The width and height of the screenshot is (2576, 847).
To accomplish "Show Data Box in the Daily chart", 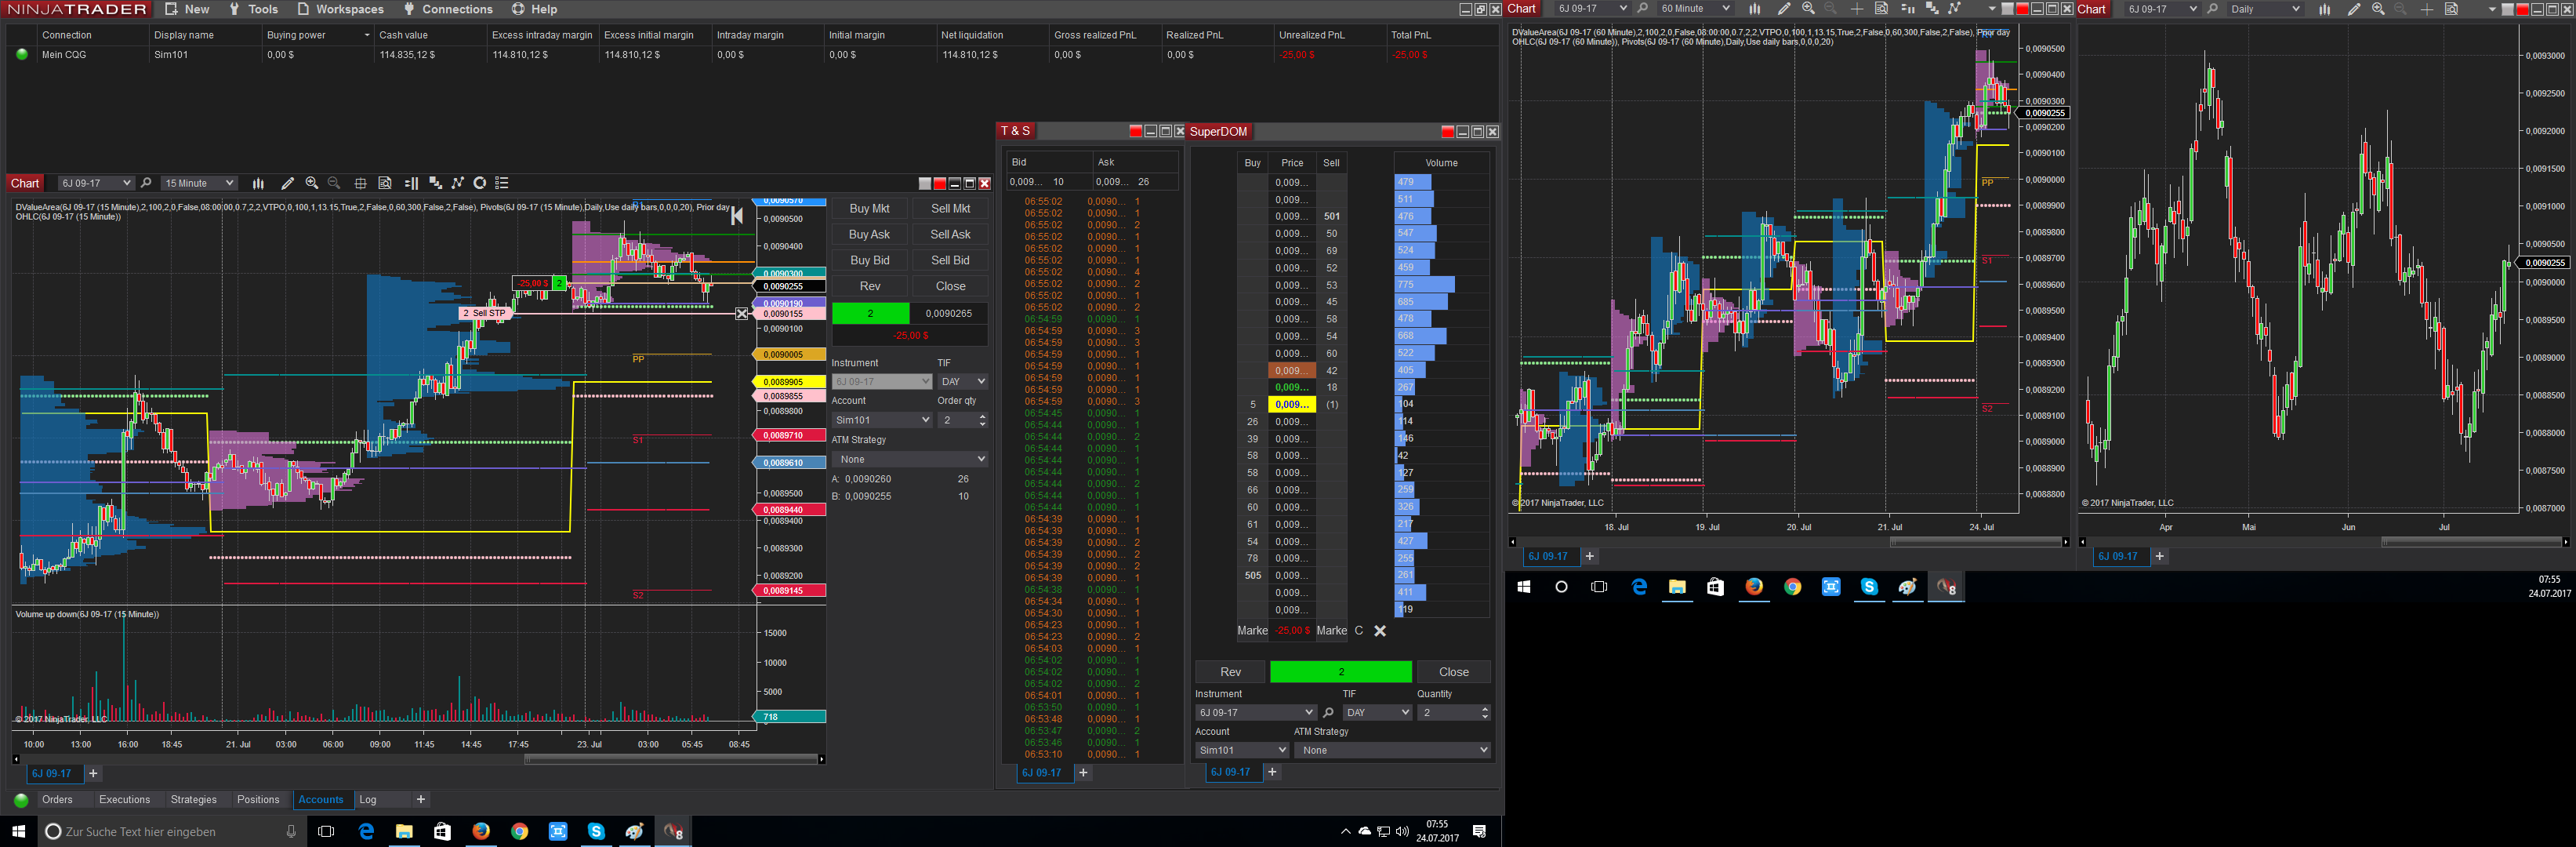I will 2452,9.
